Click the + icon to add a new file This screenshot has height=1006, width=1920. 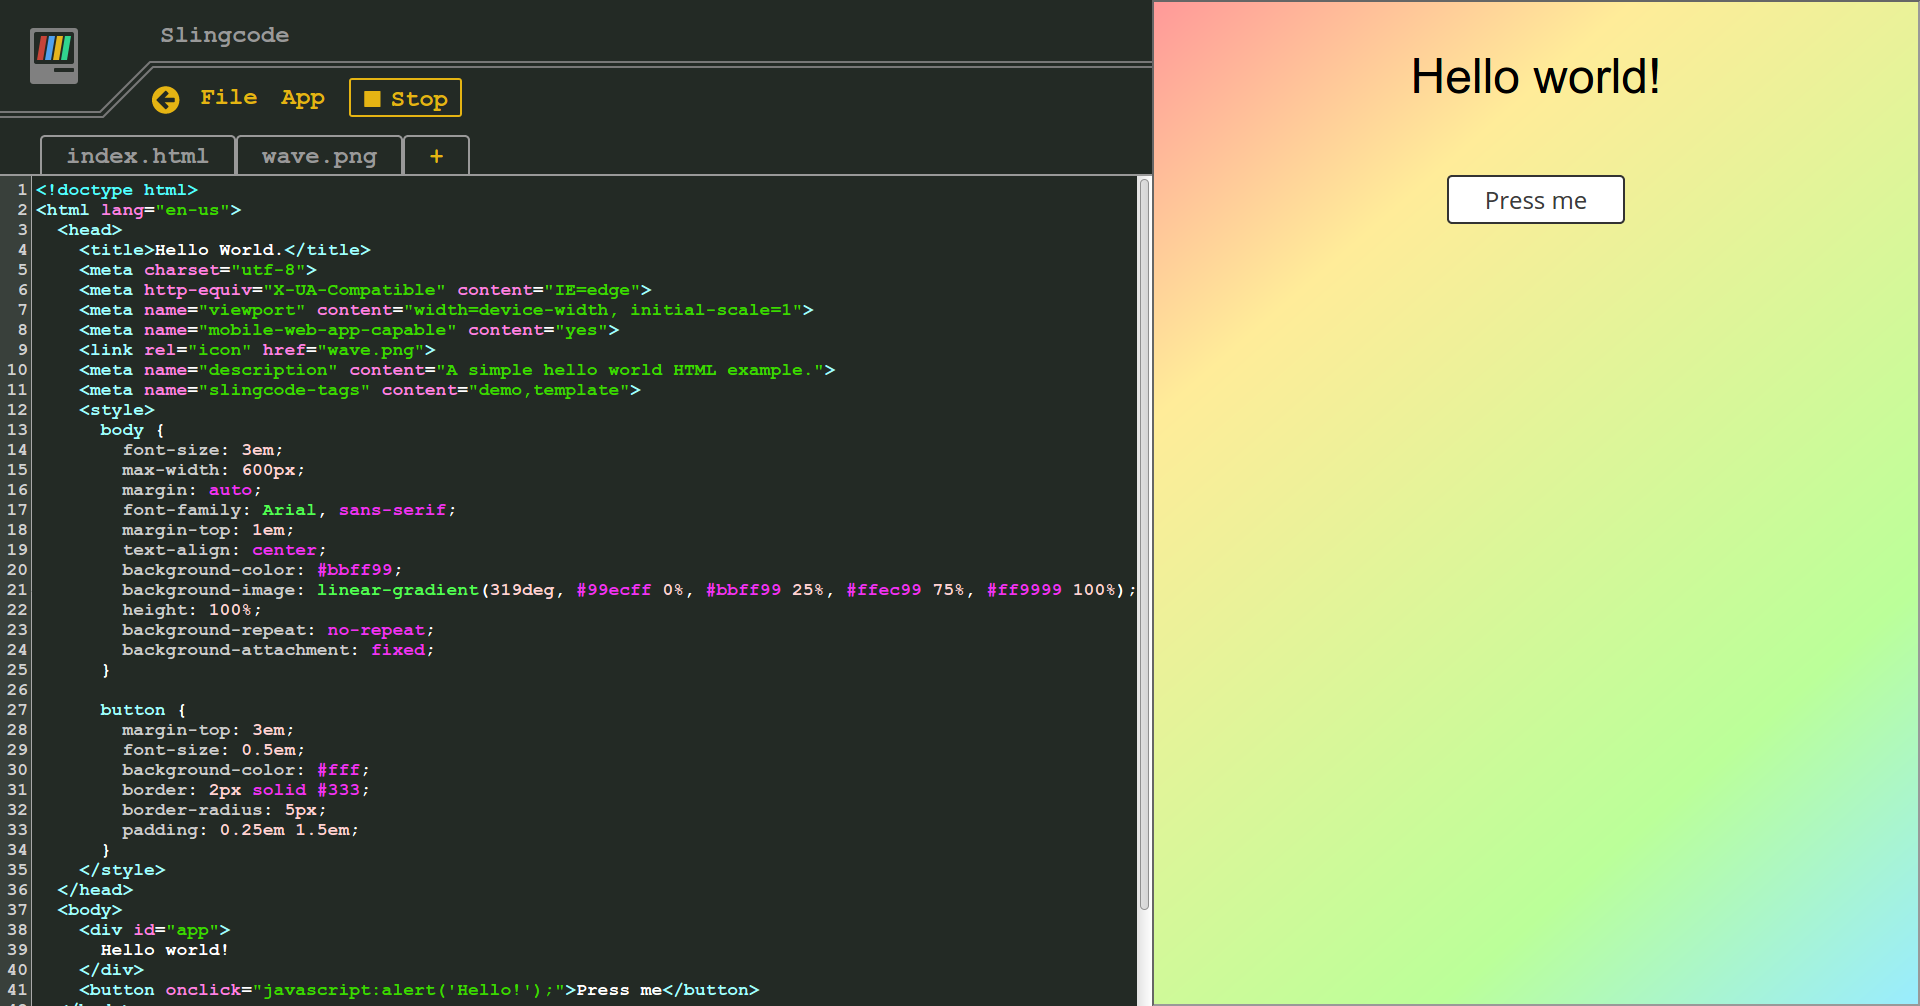pos(436,155)
